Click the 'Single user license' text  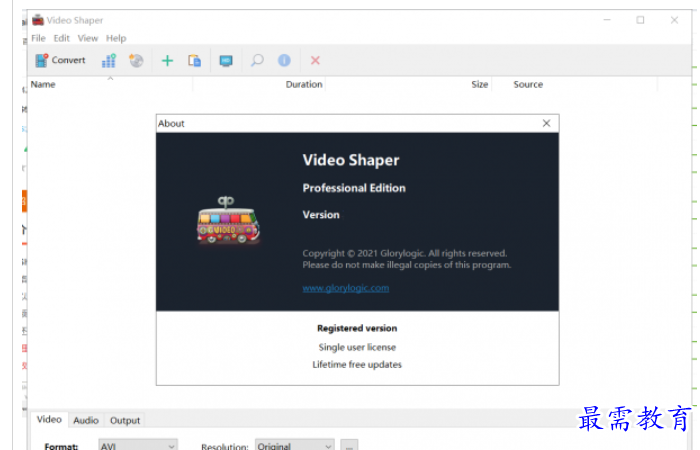(357, 347)
